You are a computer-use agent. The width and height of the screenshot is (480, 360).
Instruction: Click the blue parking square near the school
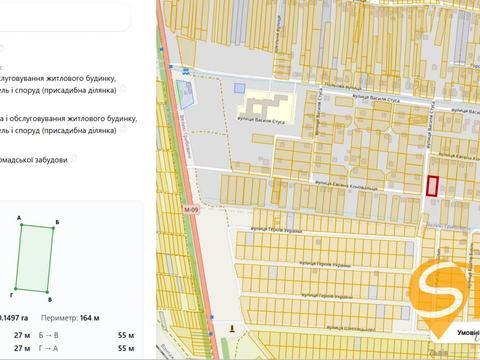[239, 88]
